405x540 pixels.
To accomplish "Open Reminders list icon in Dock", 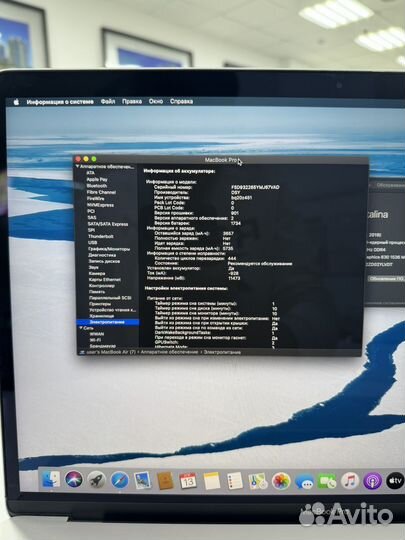I will click(x=235, y=481).
